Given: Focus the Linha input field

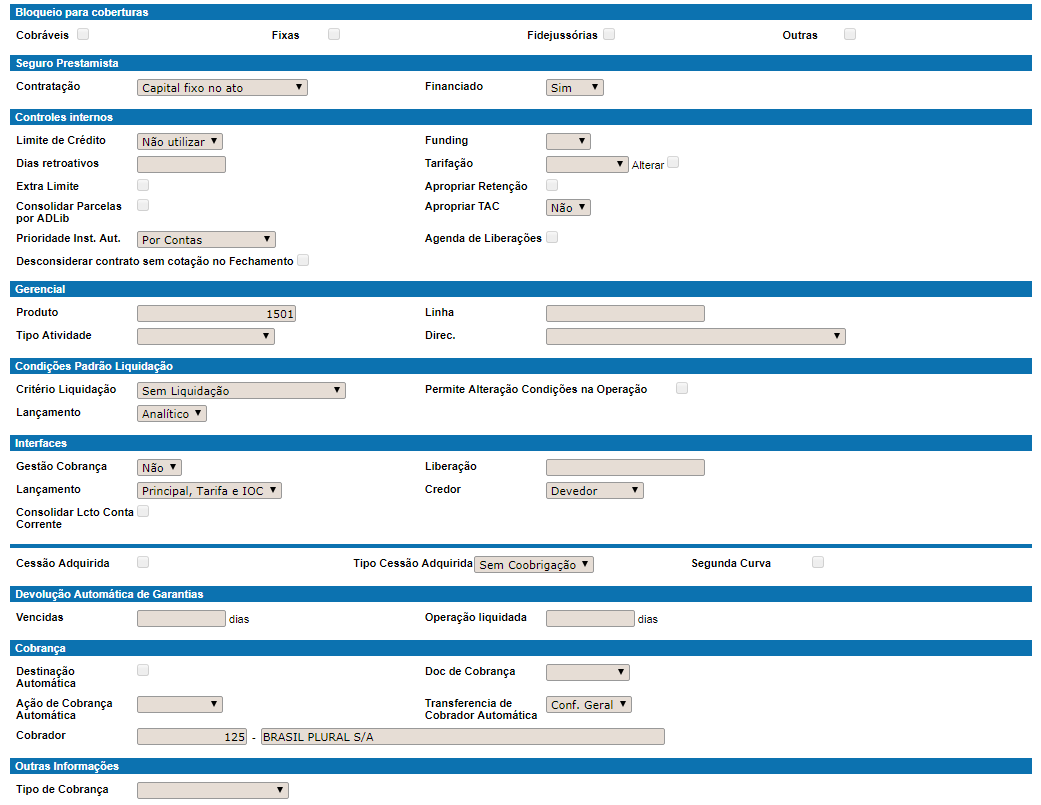Looking at the screenshot, I should pyautogui.click(x=625, y=313).
